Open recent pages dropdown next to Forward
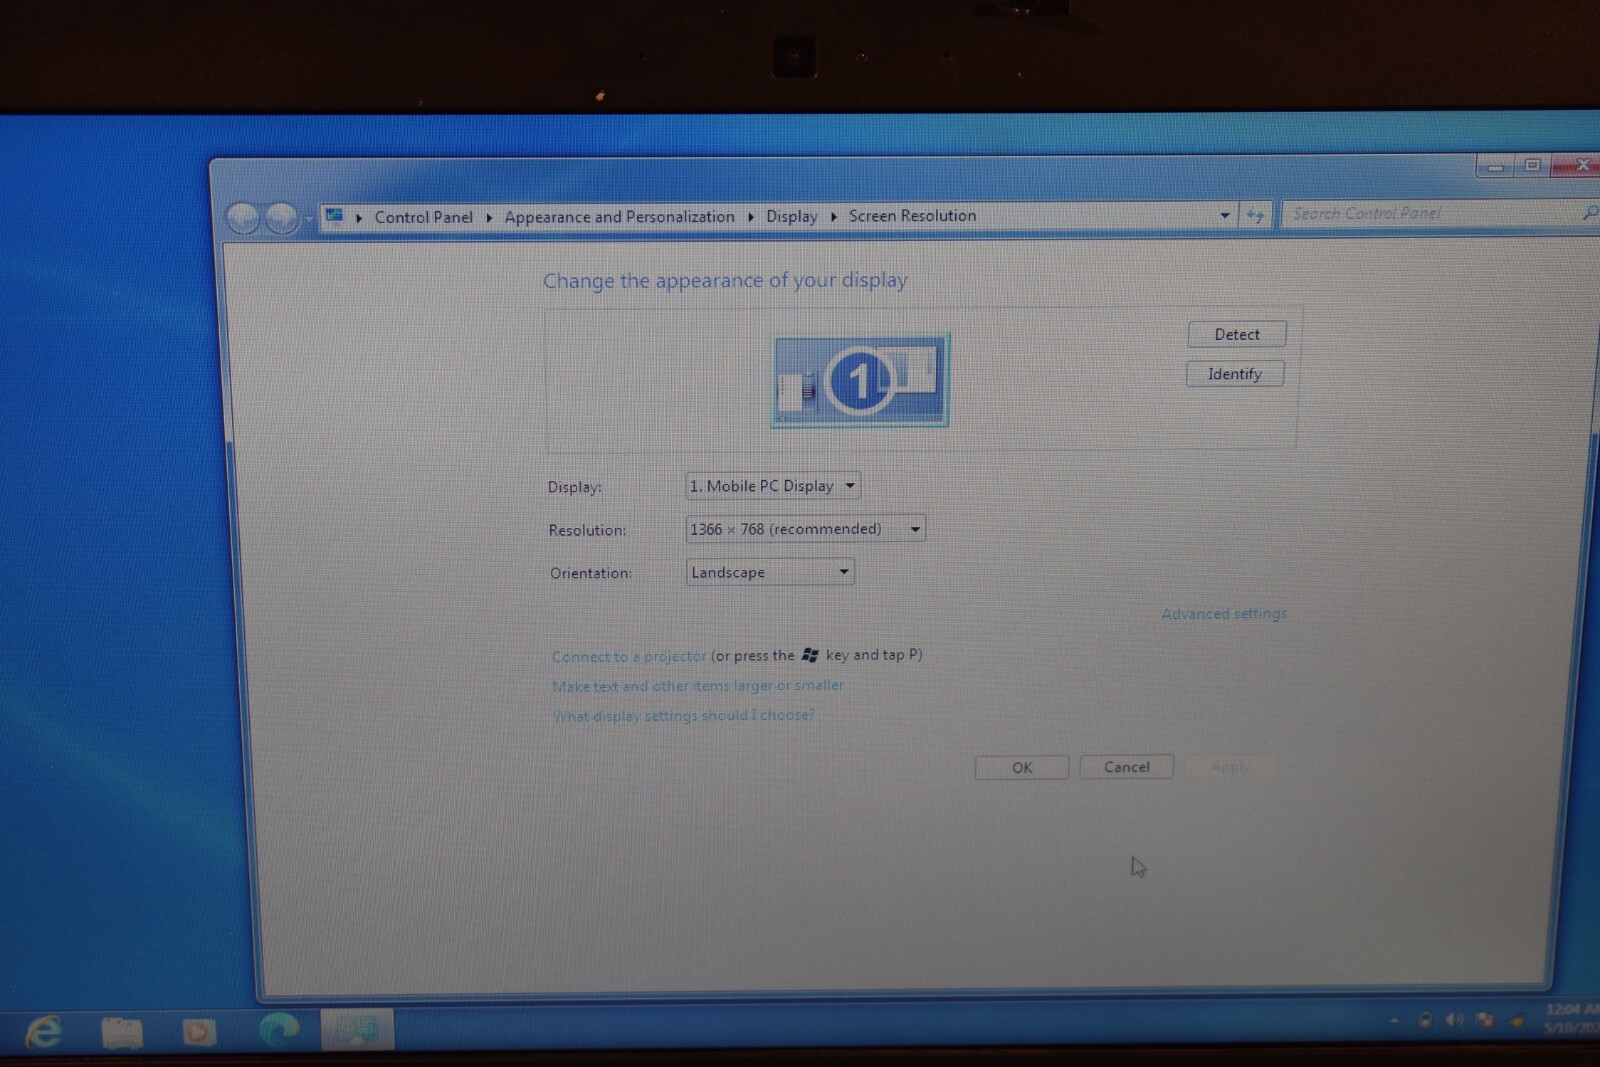Viewport: 1600px width, 1067px height. point(309,218)
